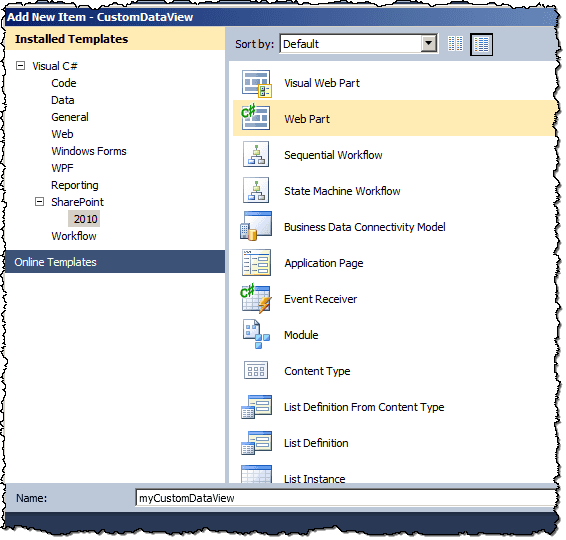Select the Code category
The image size is (566, 540).
point(64,83)
